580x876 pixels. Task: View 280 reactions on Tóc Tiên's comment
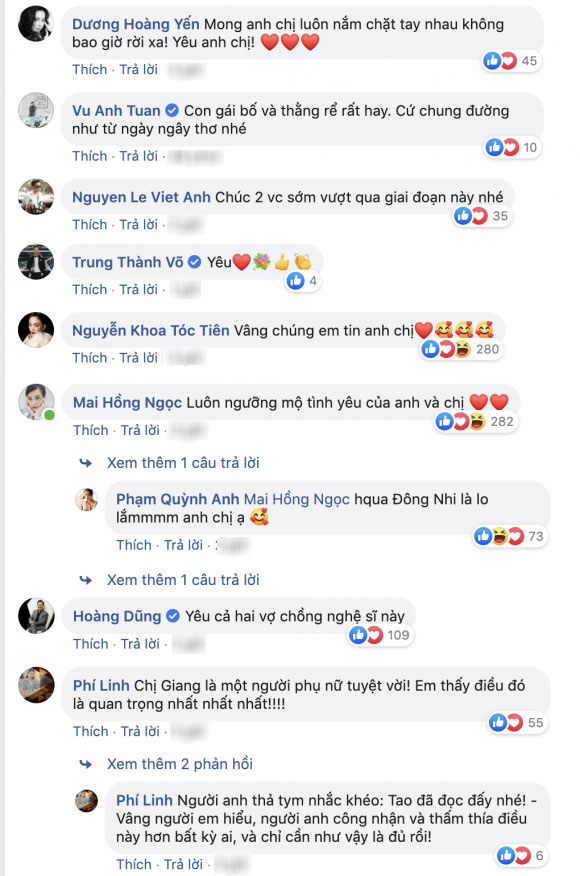click(462, 349)
